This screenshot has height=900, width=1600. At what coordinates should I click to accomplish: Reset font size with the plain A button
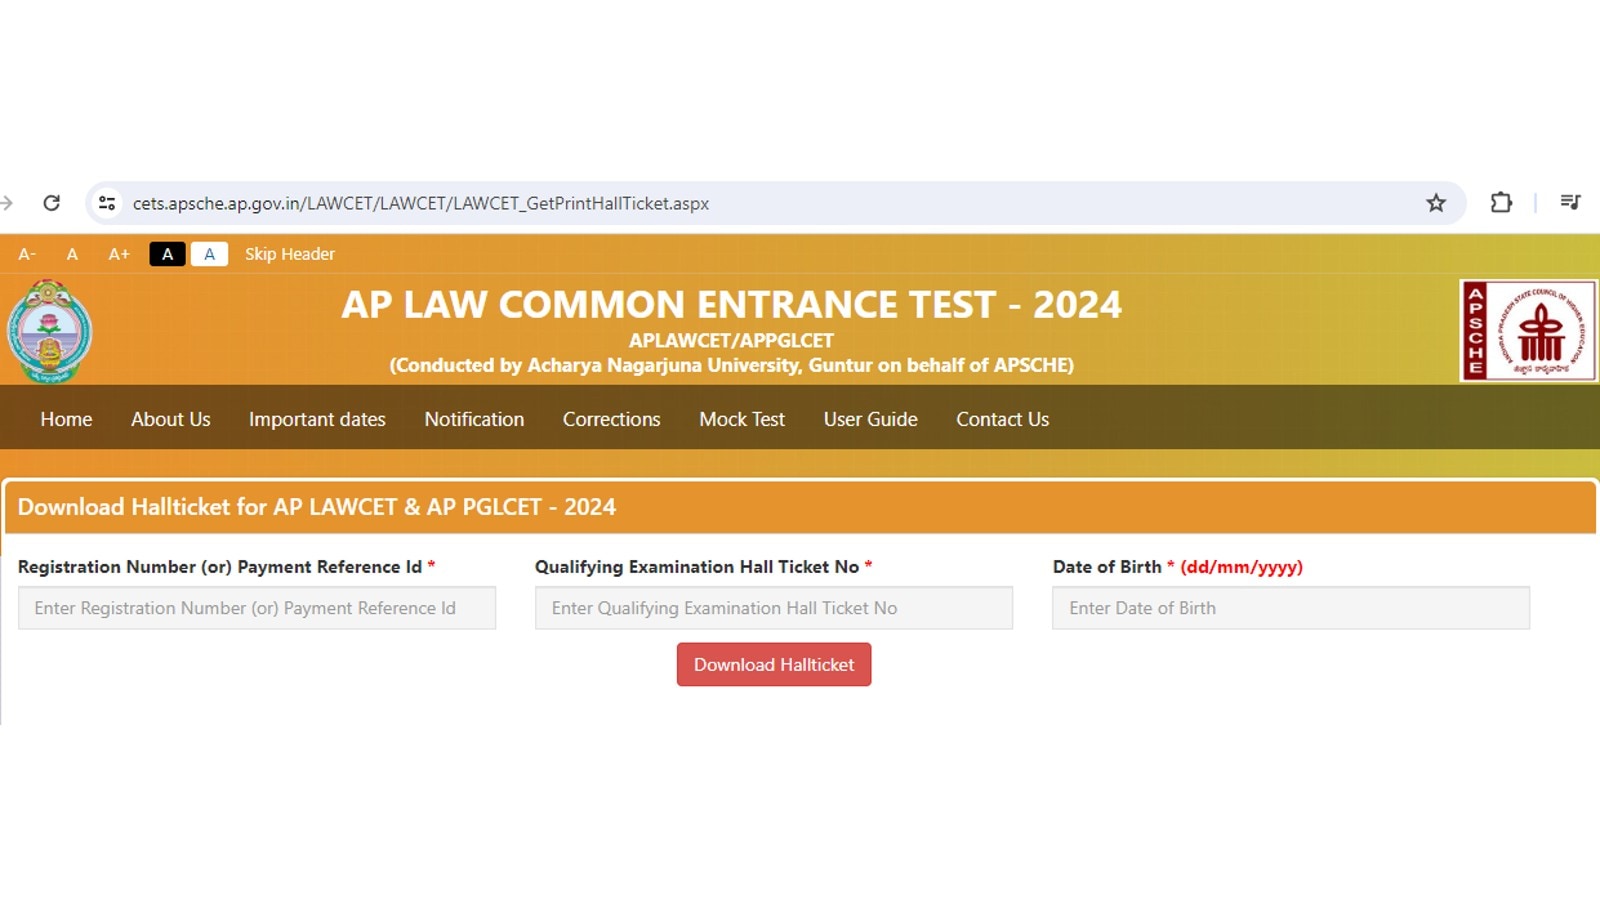[72, 254]
